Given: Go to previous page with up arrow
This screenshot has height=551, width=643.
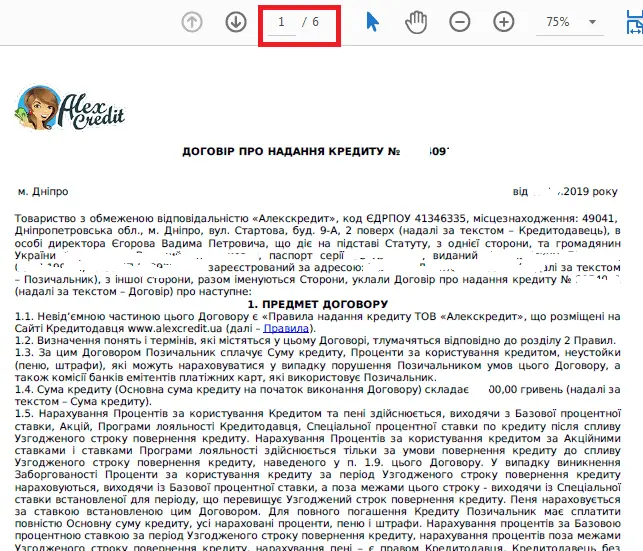Looking at the screenshot, I should pos(192,22).
